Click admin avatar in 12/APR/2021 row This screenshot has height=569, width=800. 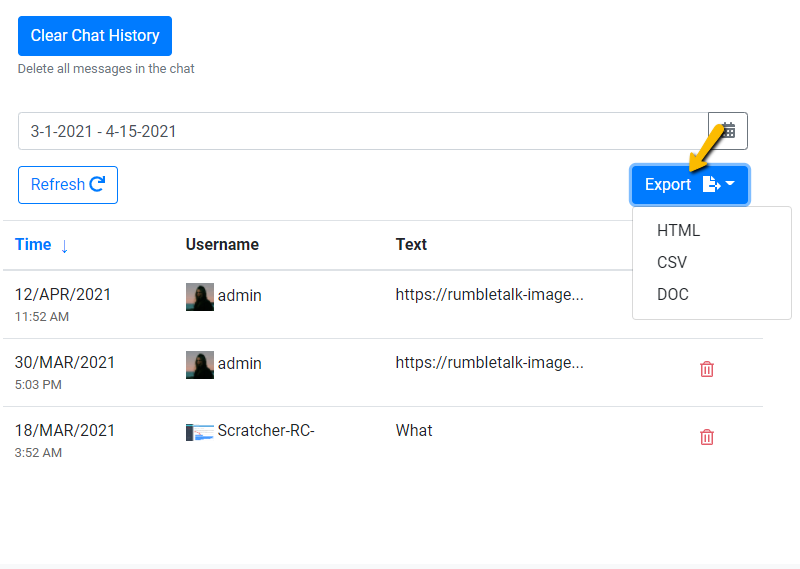tap(200, 296)
